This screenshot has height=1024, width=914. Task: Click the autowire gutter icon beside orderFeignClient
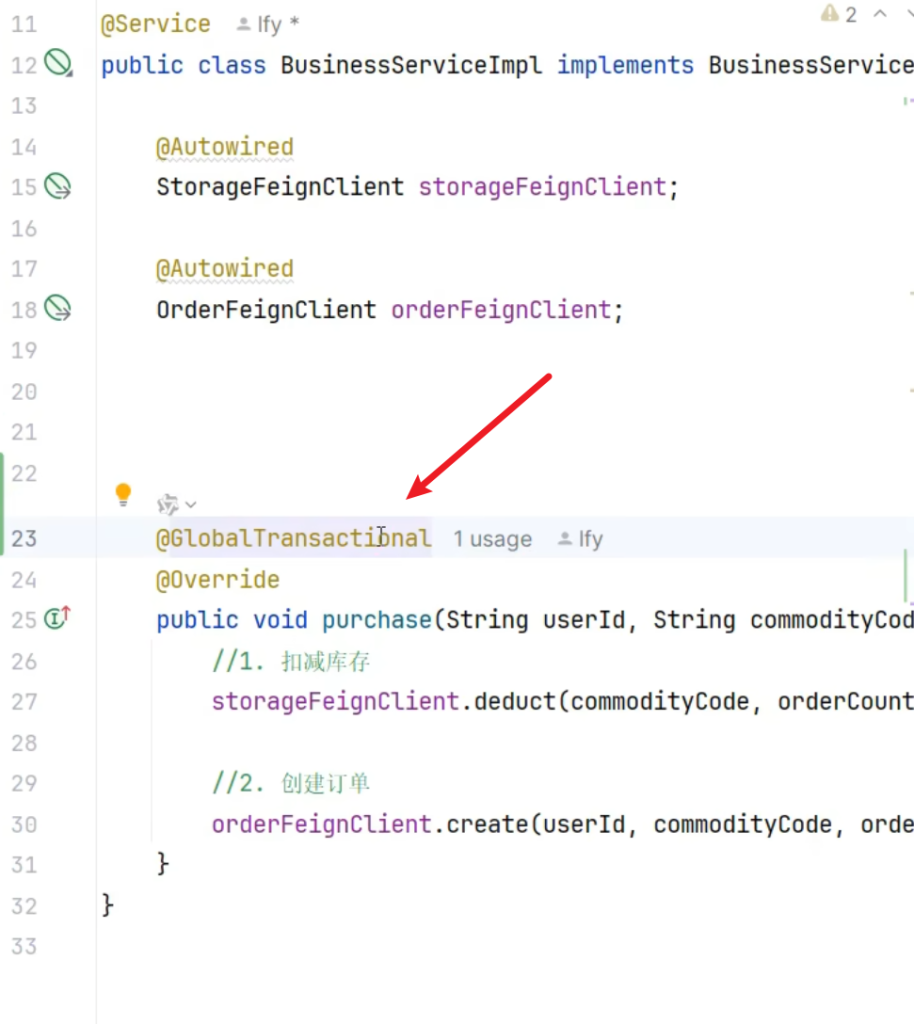59,309
